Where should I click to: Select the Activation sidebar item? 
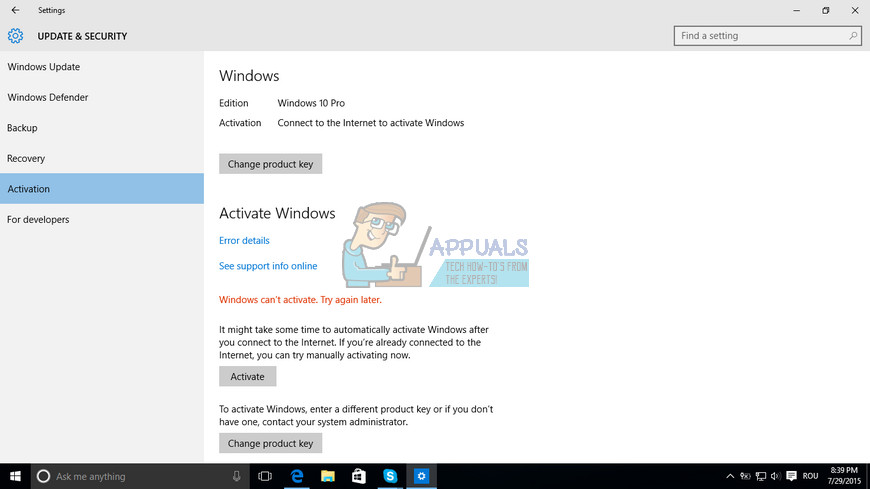[102, 189]
